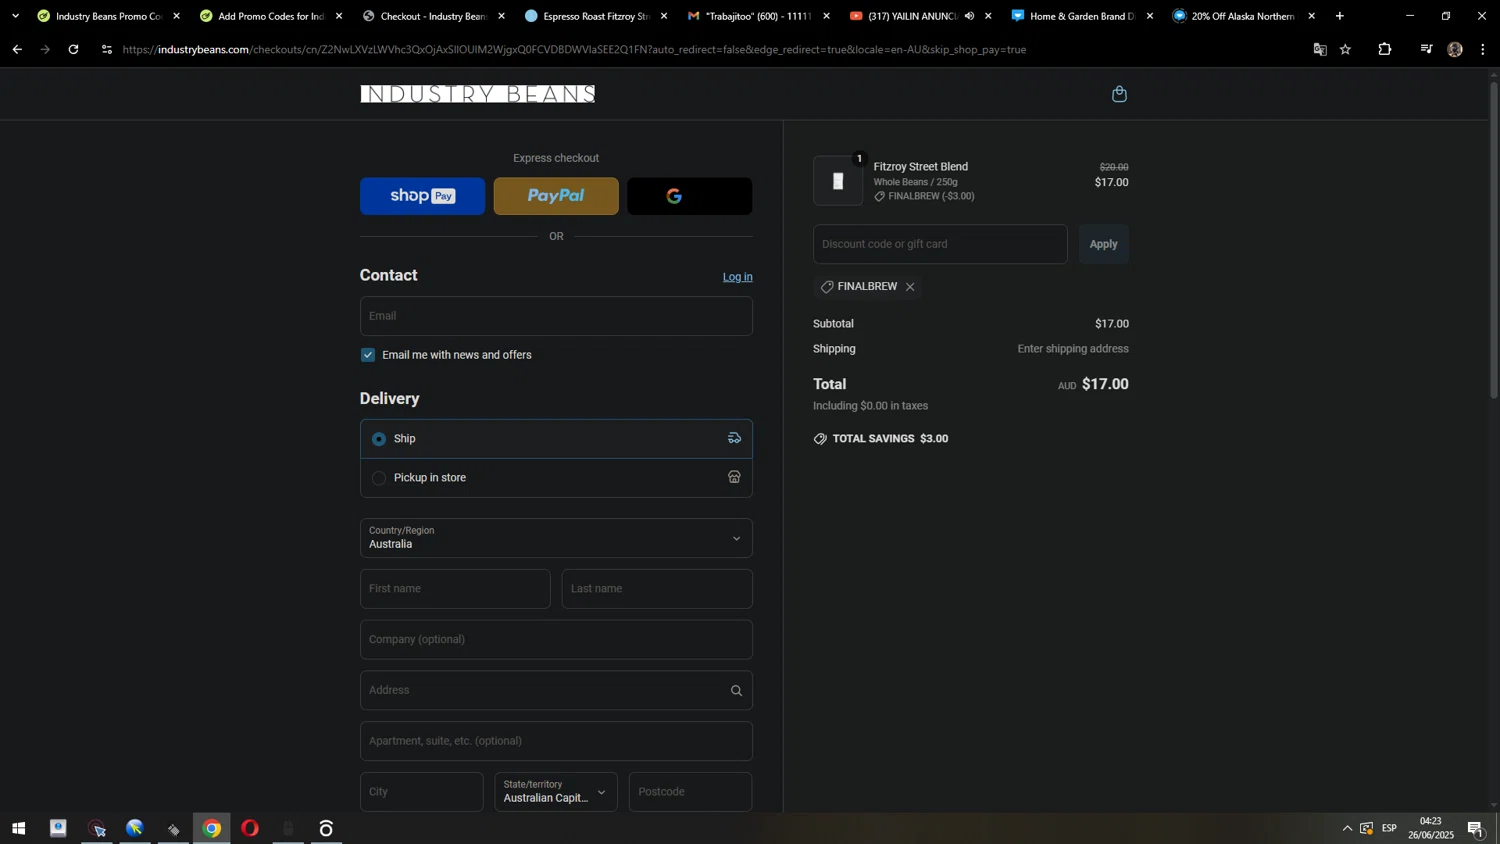
Task: Open Chrome three-dot menu
Action: [1483, 49]
